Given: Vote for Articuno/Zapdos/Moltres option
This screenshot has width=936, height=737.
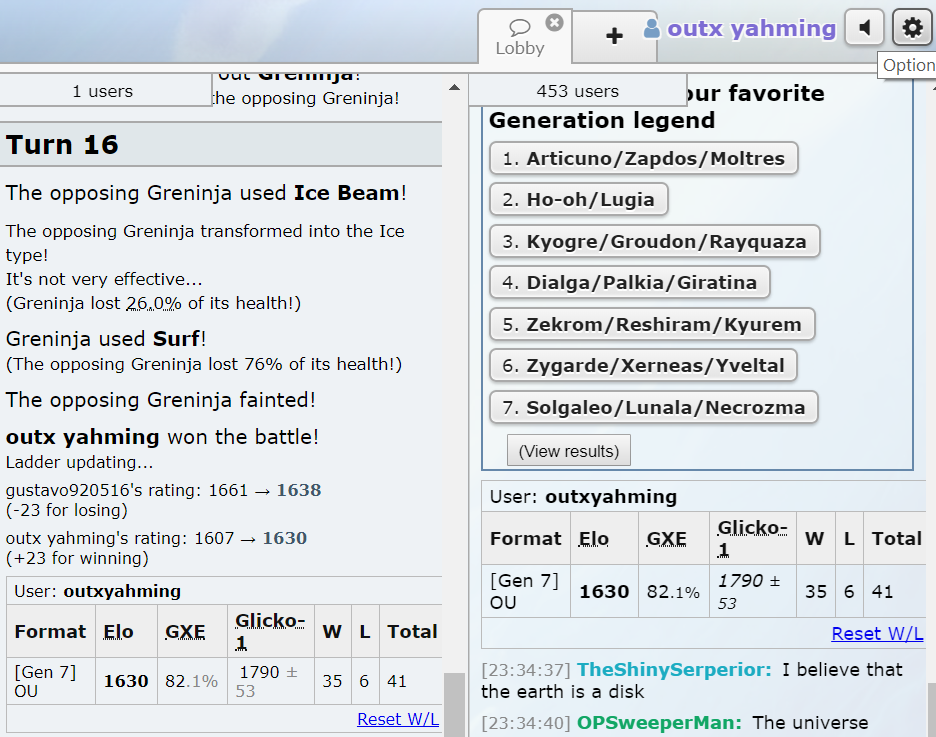Looking at the screenshot, I should [643, 158].
